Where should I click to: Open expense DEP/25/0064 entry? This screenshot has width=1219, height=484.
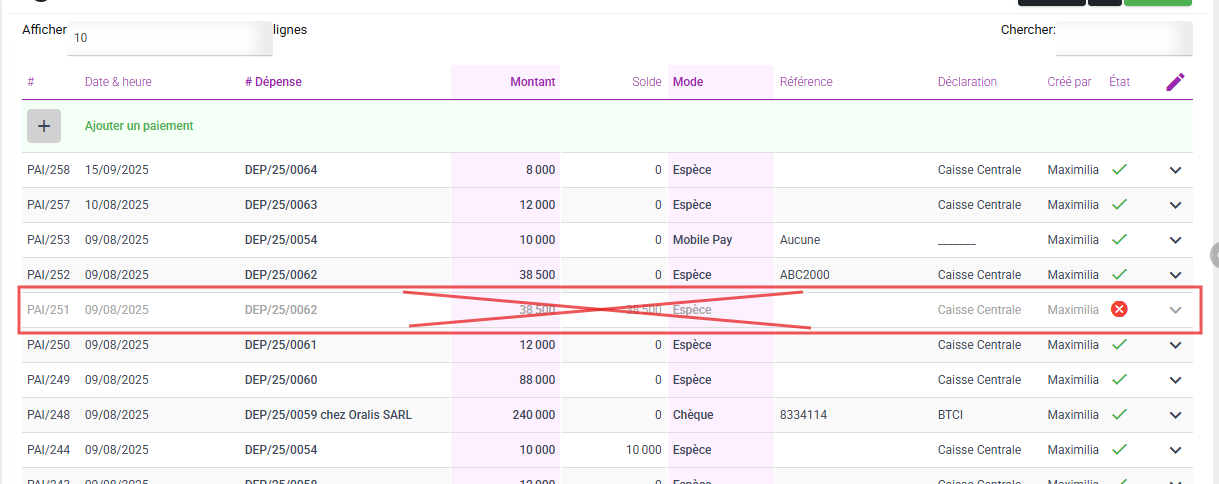pos(281,170)
